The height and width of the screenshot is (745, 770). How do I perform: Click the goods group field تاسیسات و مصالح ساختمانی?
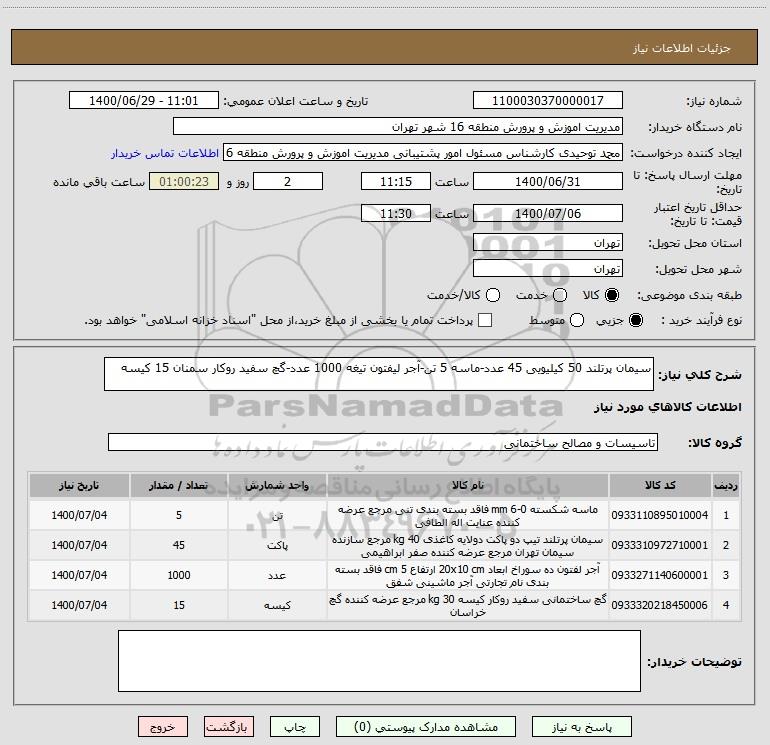pyautogui.click(x=383, y=442)
